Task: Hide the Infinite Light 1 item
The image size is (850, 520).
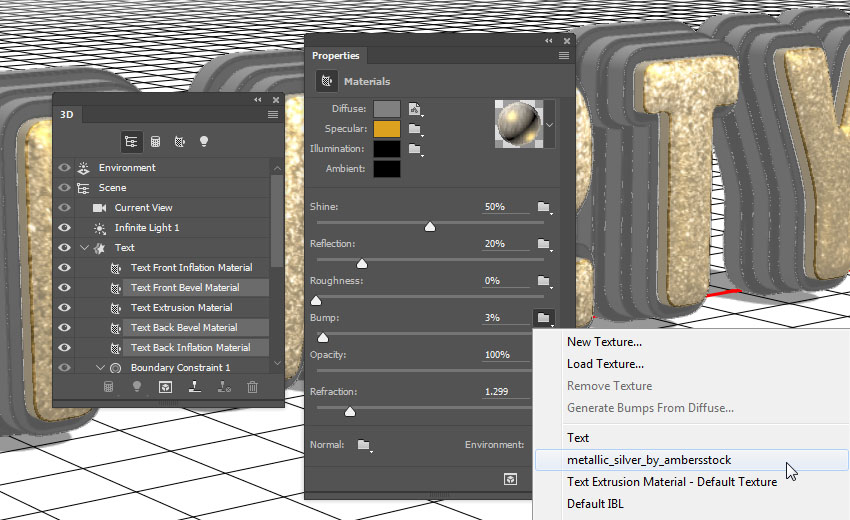Action: click(x=65, y=228)
